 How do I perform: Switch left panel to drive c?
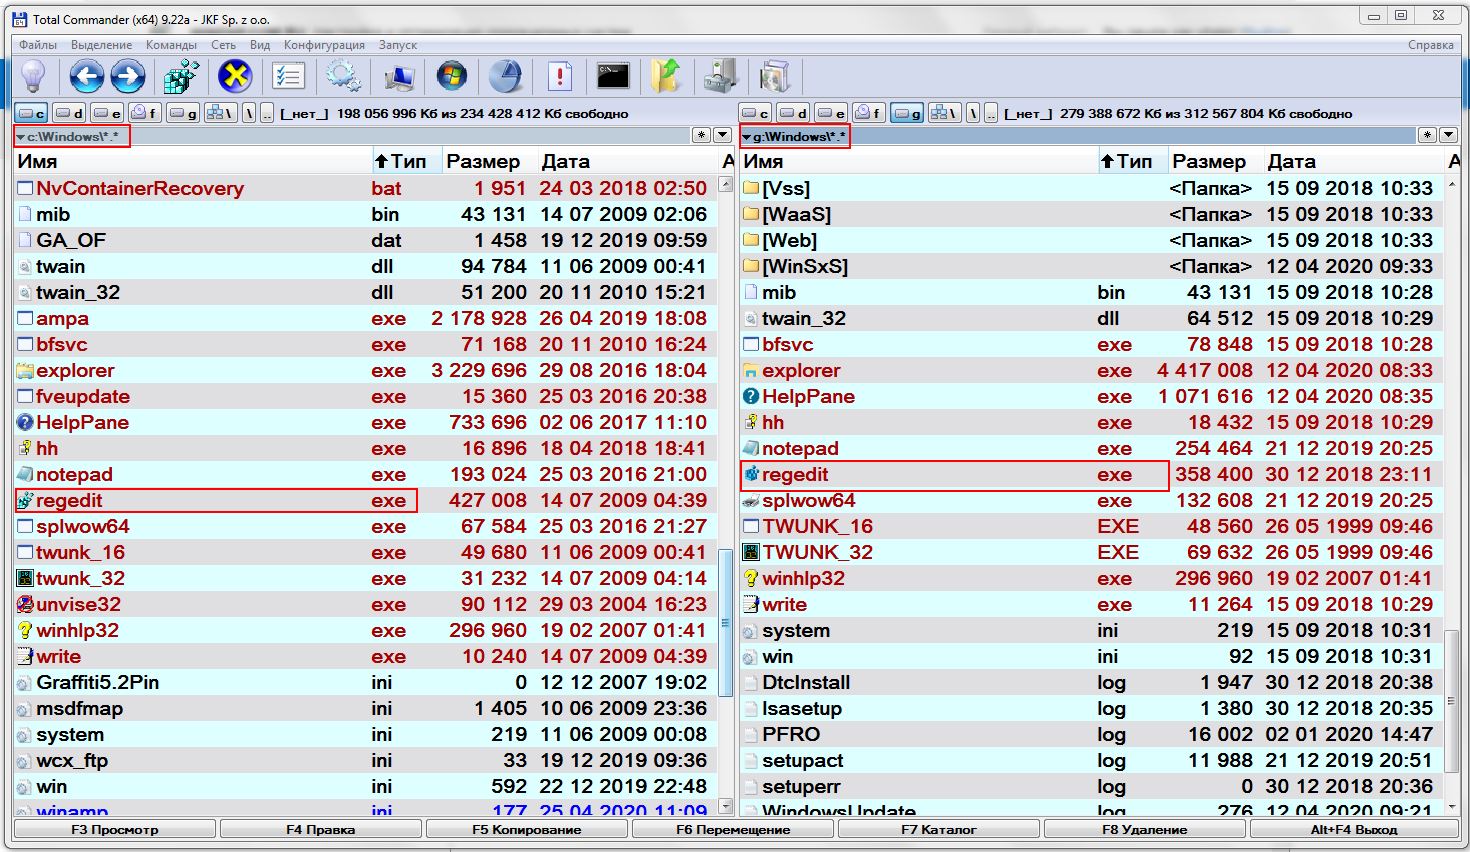click(31, 113)
